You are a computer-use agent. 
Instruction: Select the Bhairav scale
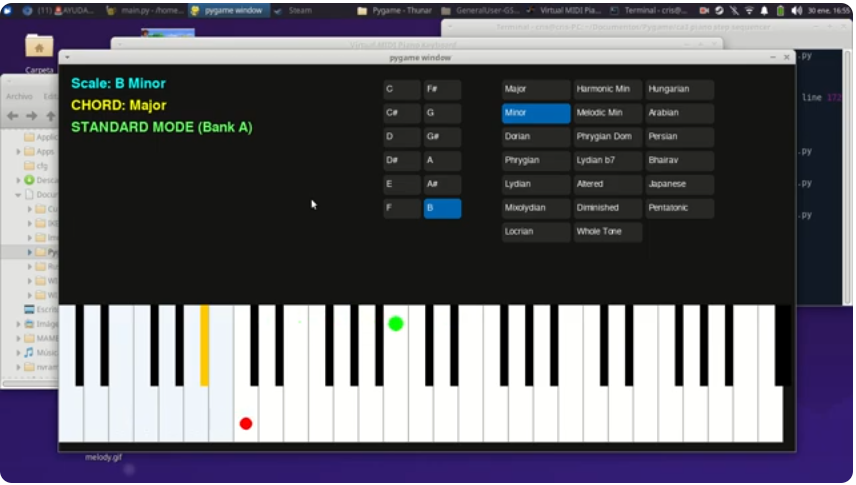pyautogui.click(x=680, y=161)
